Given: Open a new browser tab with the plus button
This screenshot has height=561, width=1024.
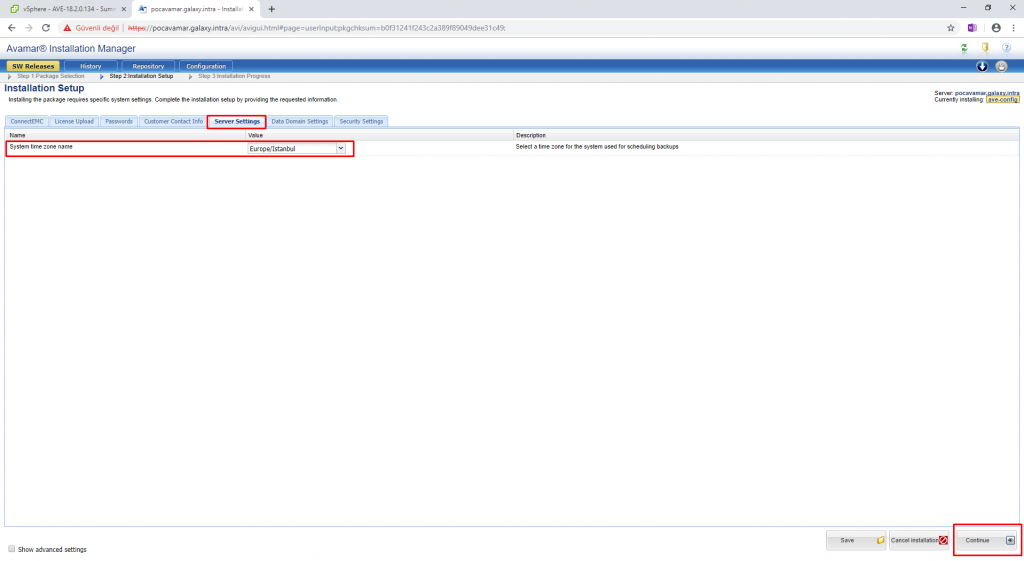Looking at the screenshot, I should (x=272, y=9).
